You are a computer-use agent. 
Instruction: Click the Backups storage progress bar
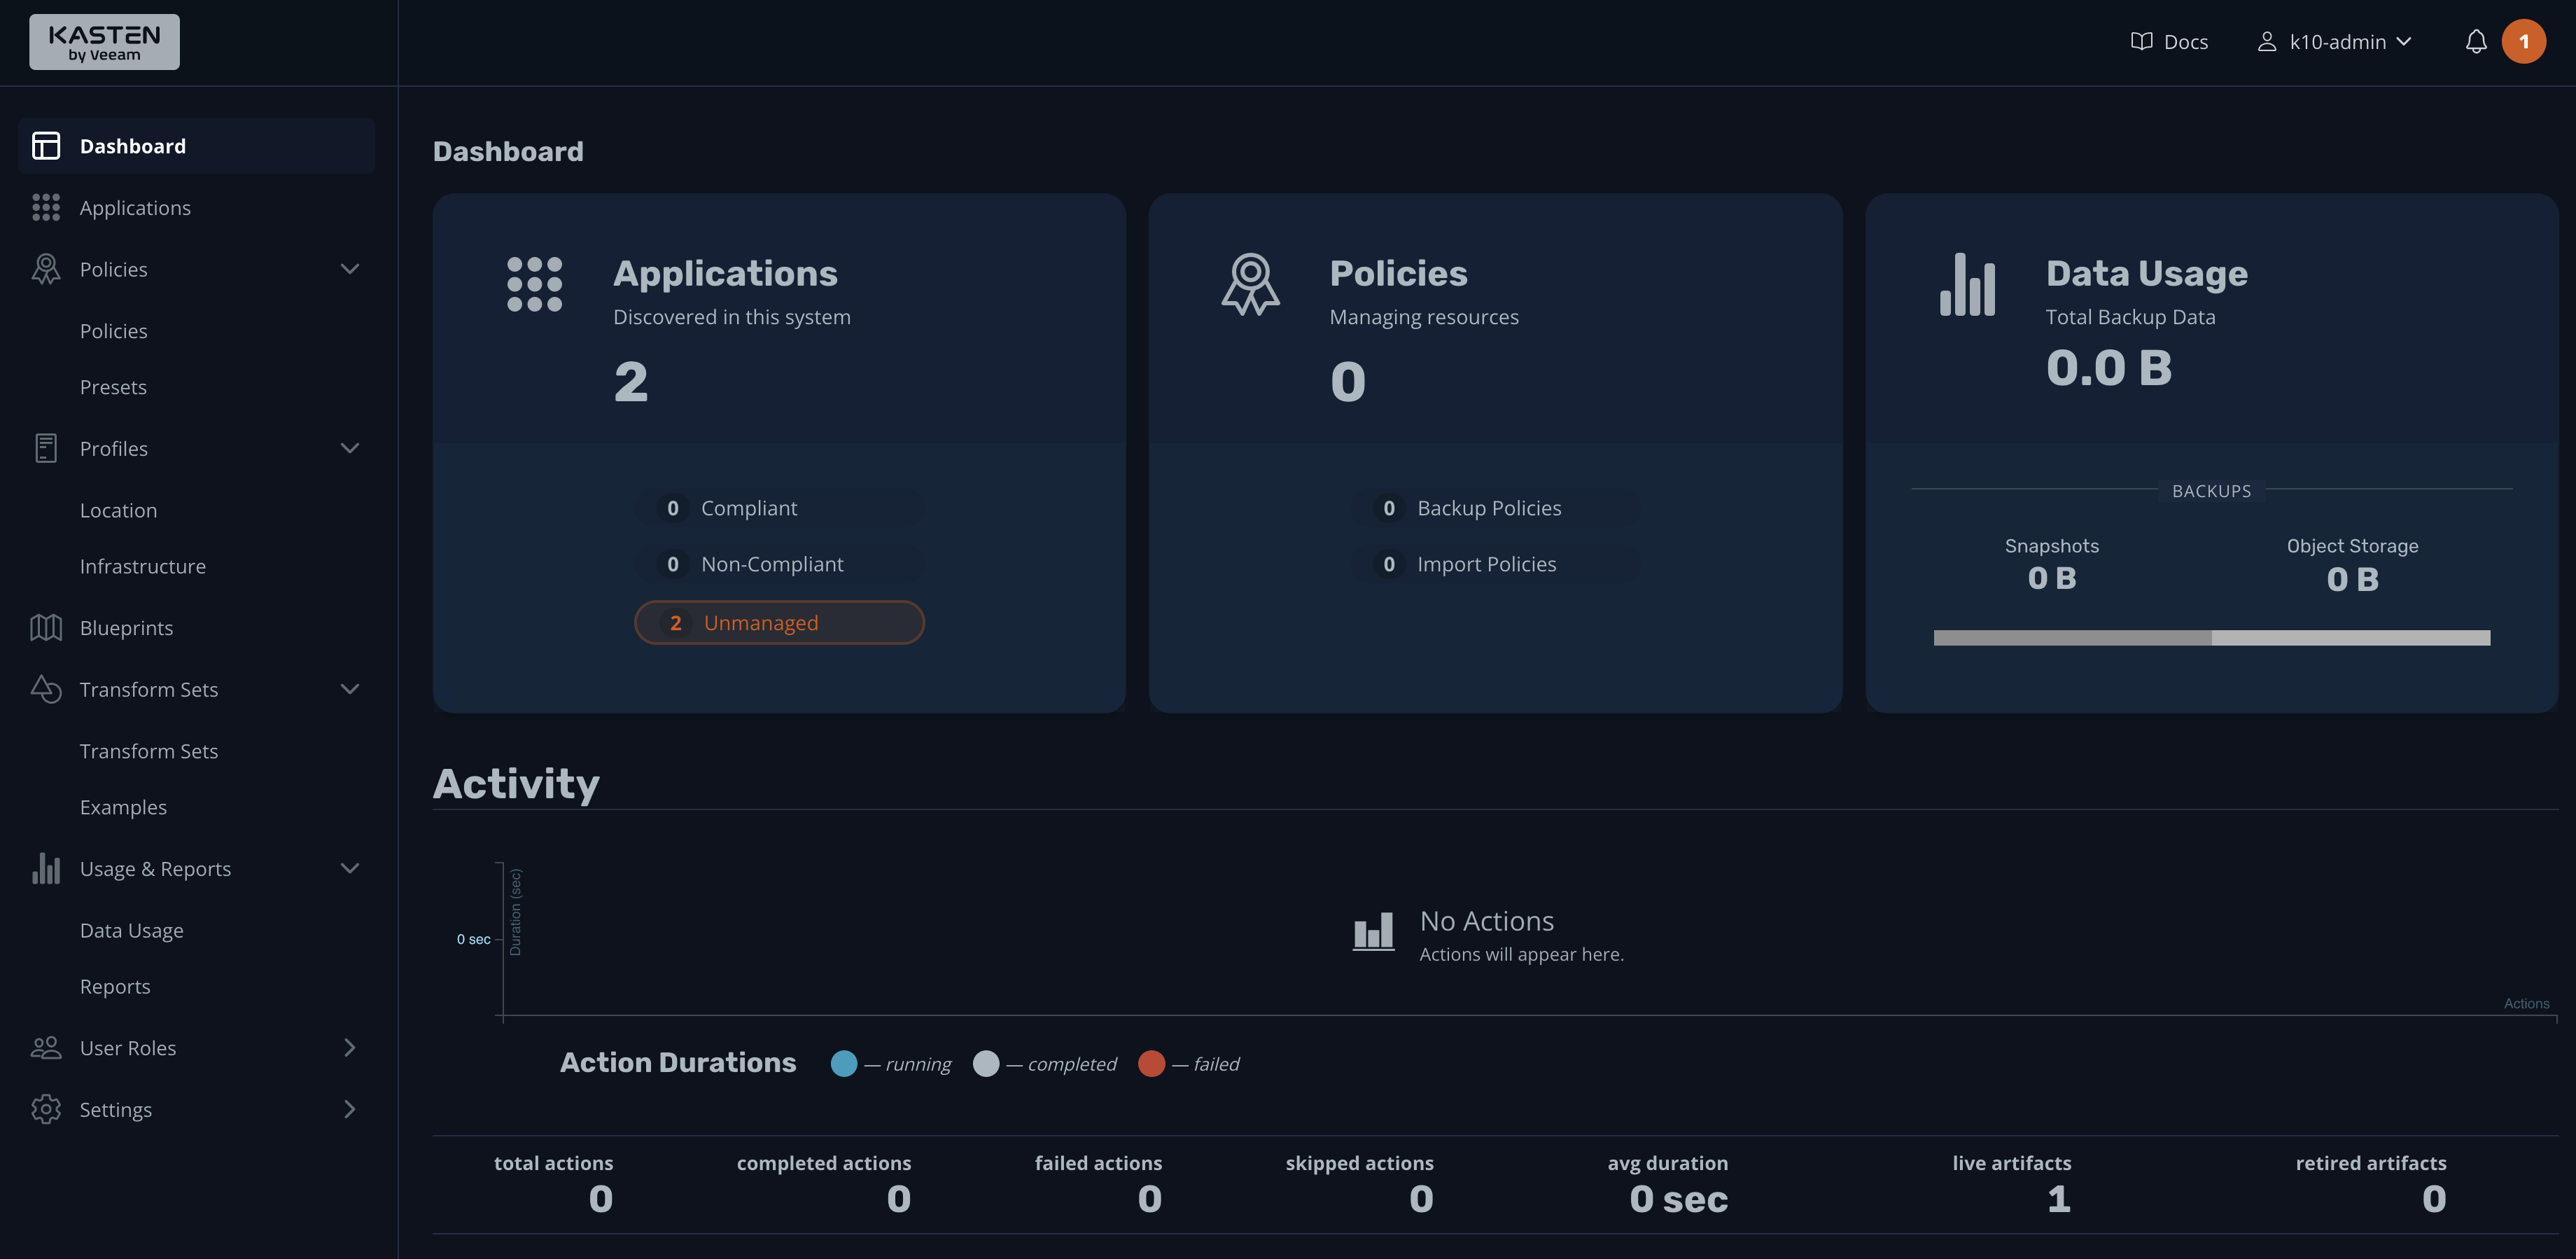click(2211, 636)
